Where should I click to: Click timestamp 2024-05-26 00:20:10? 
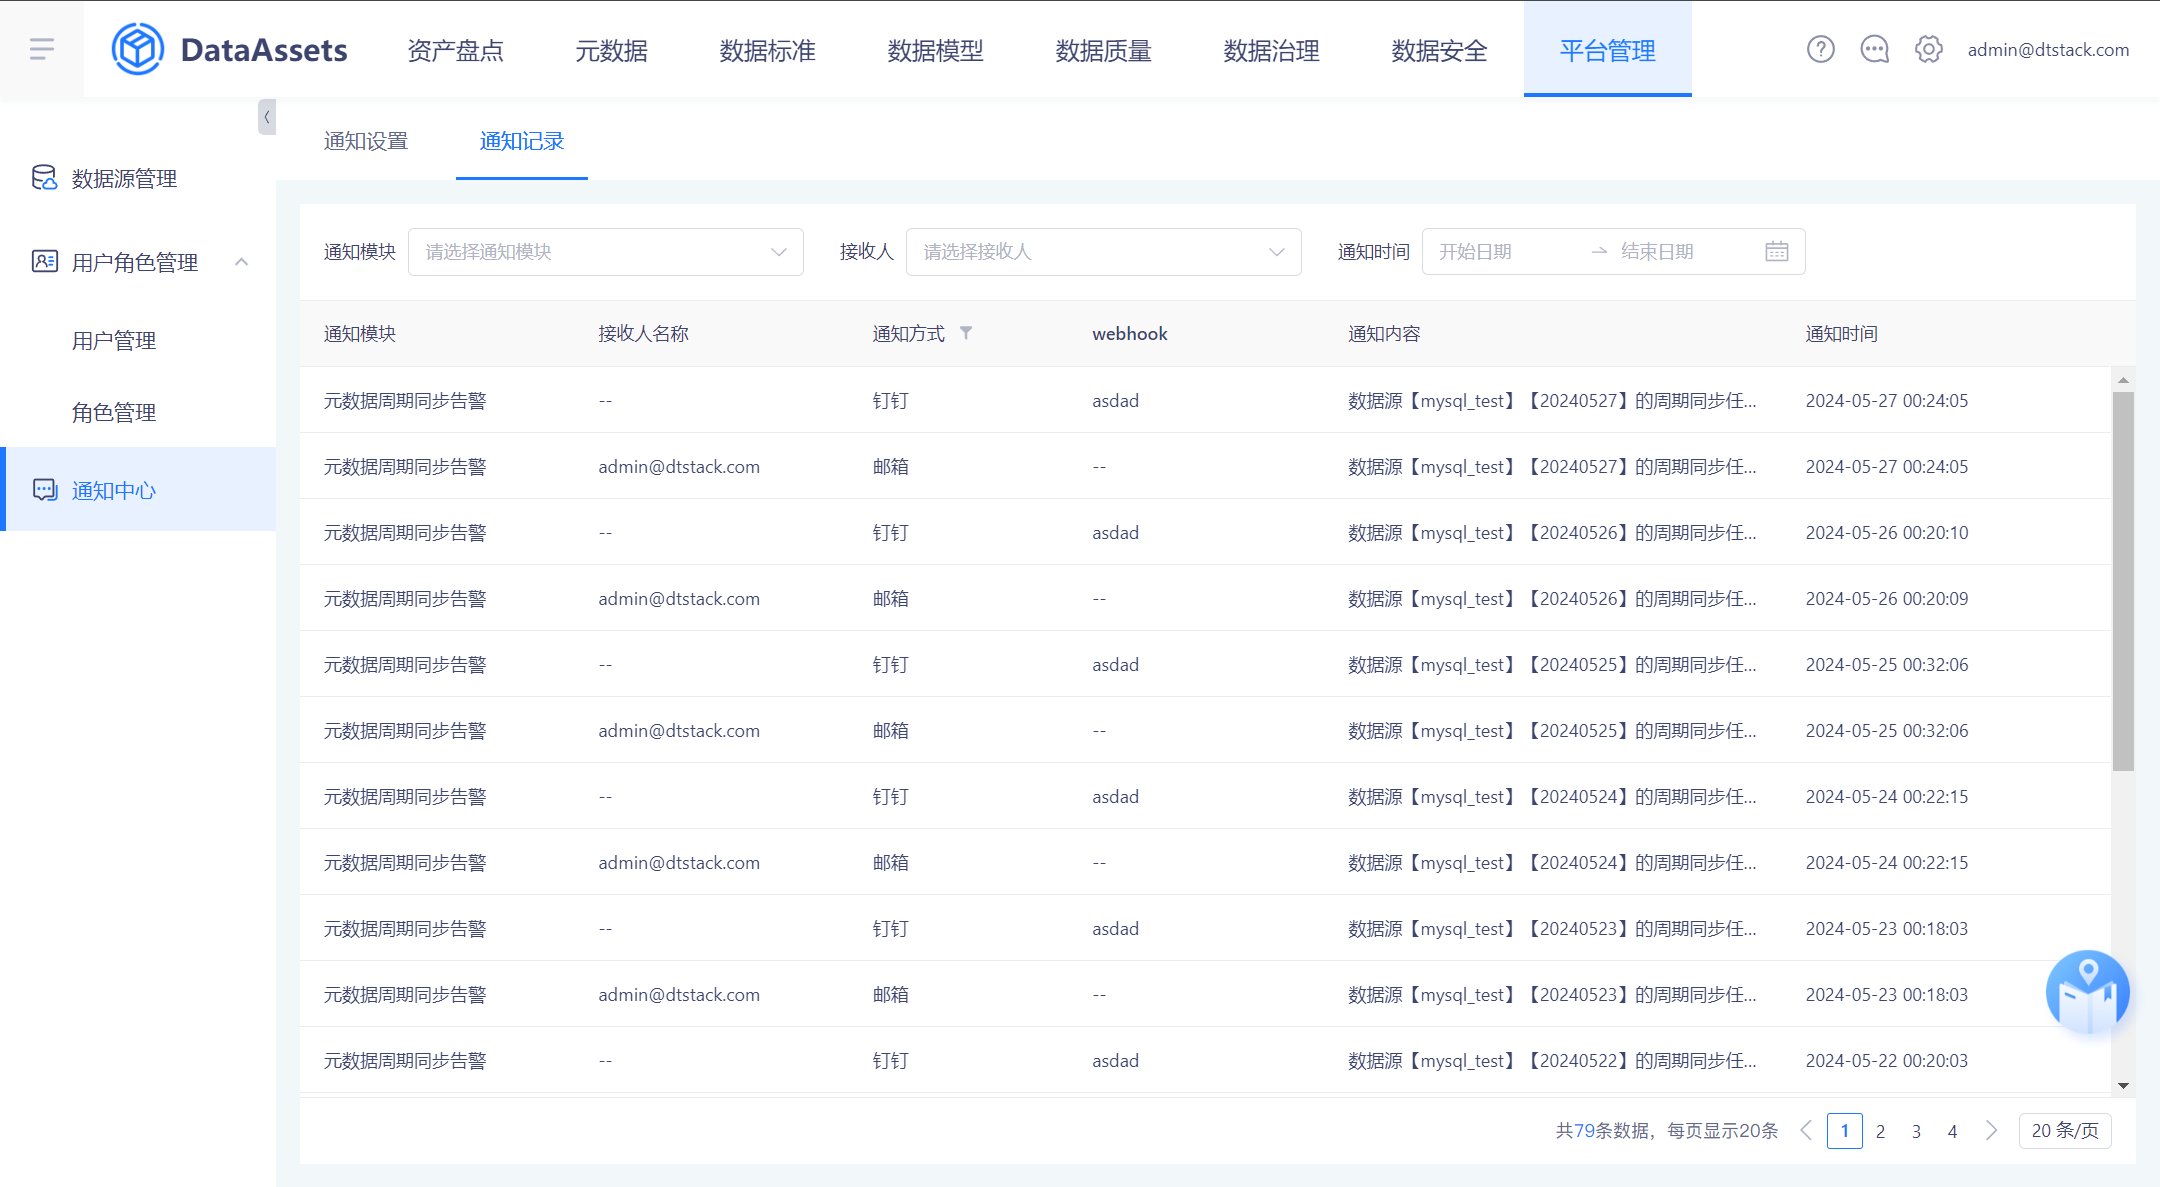click(1887, 533)
